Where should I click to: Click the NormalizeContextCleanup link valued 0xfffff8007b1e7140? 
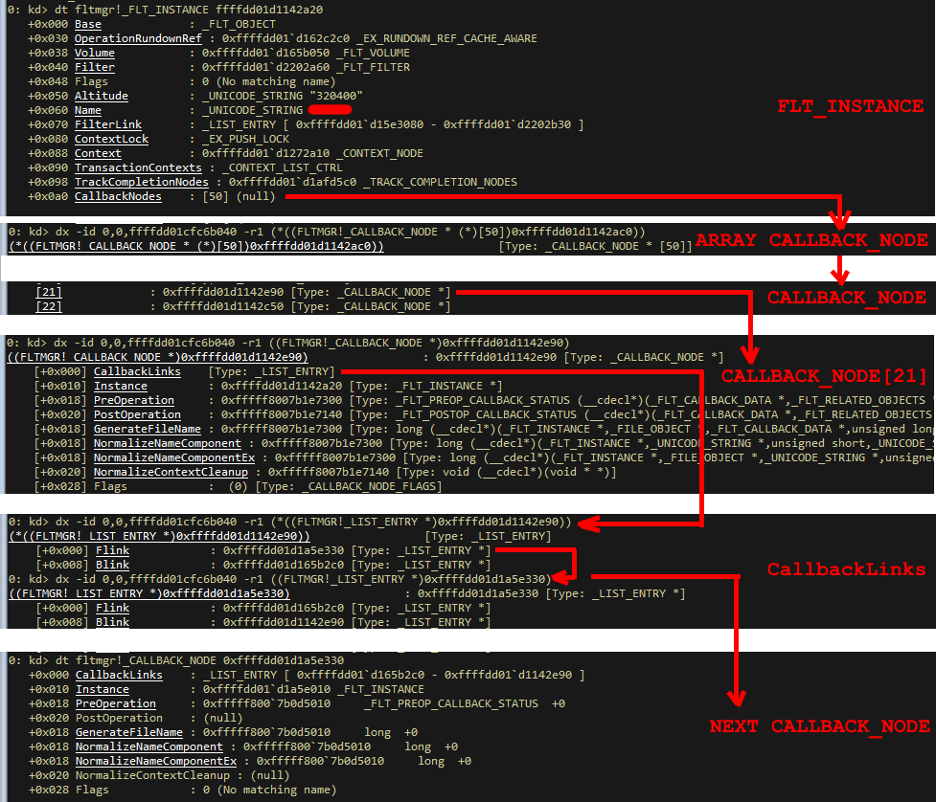pyautogui.click(x=171, y=472)
